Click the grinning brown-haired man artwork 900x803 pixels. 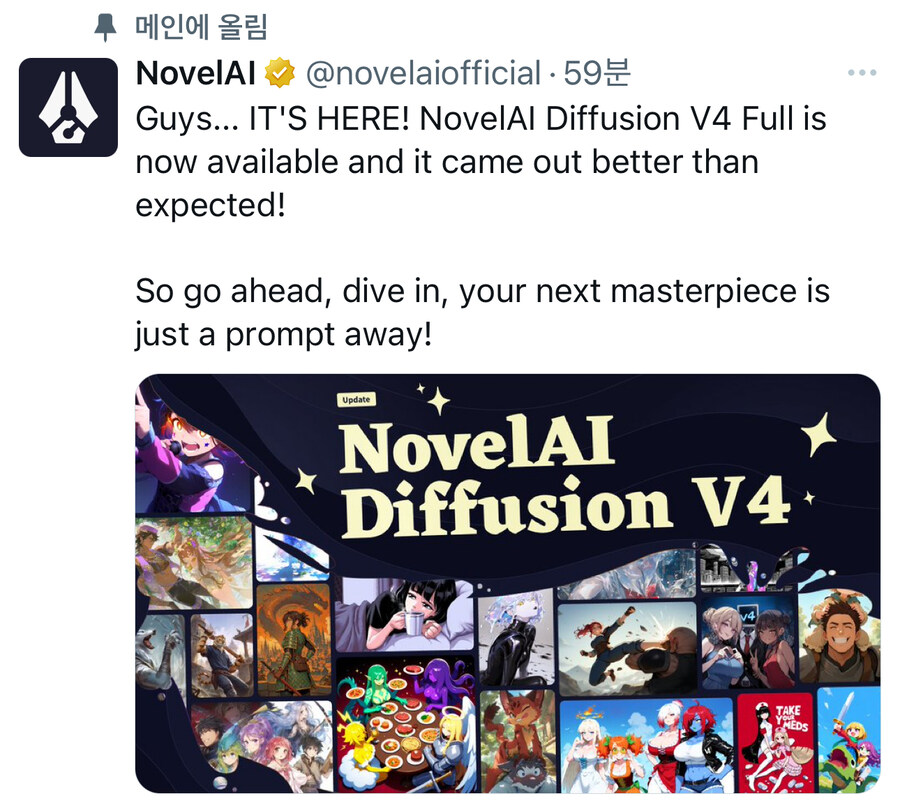point(839,638)
